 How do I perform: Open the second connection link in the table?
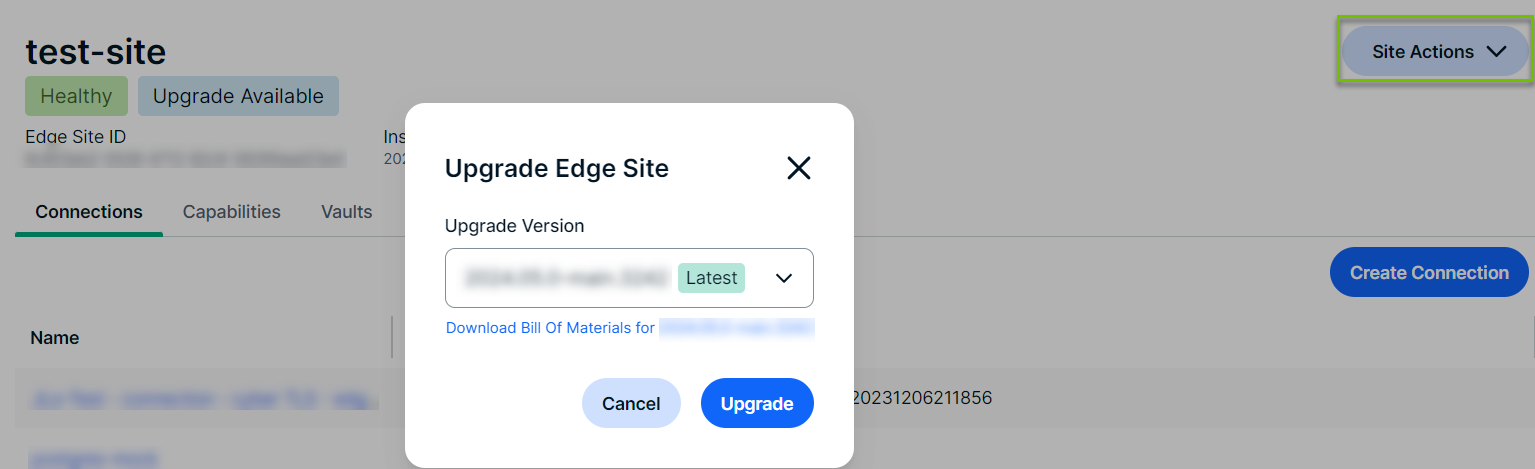(x=94, y=459)
